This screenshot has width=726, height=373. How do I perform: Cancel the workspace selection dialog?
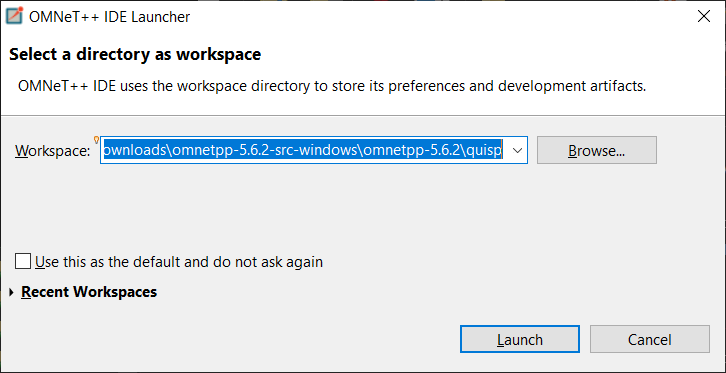tap(650, 339)
